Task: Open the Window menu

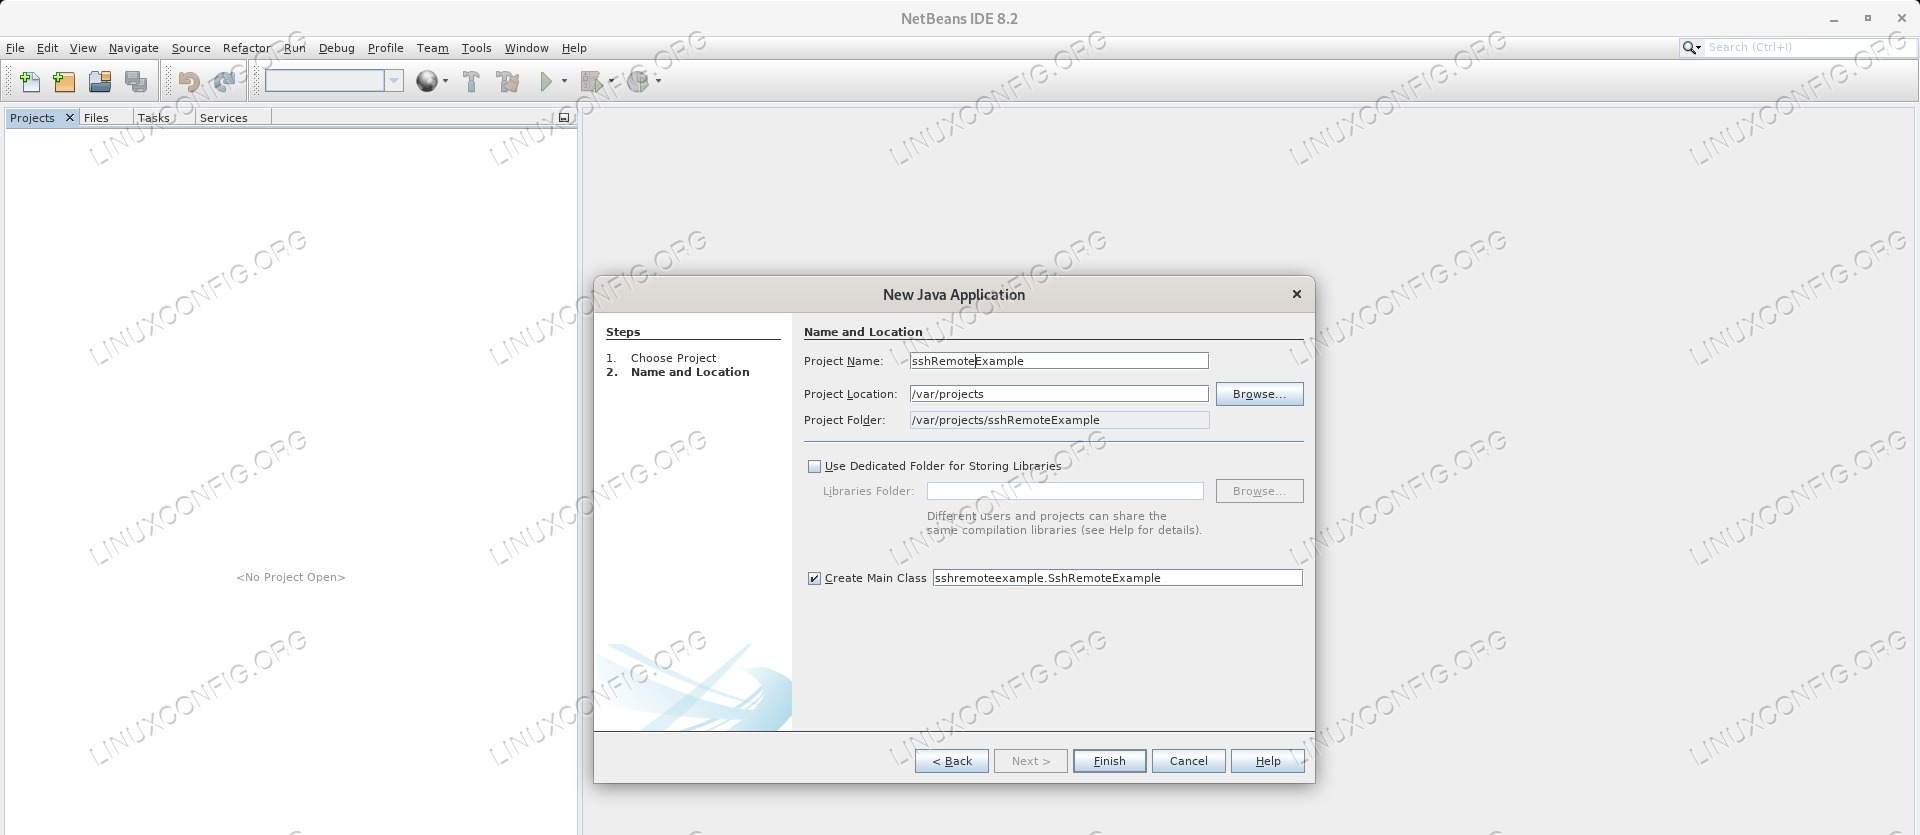Action: [x=526, y=48]
